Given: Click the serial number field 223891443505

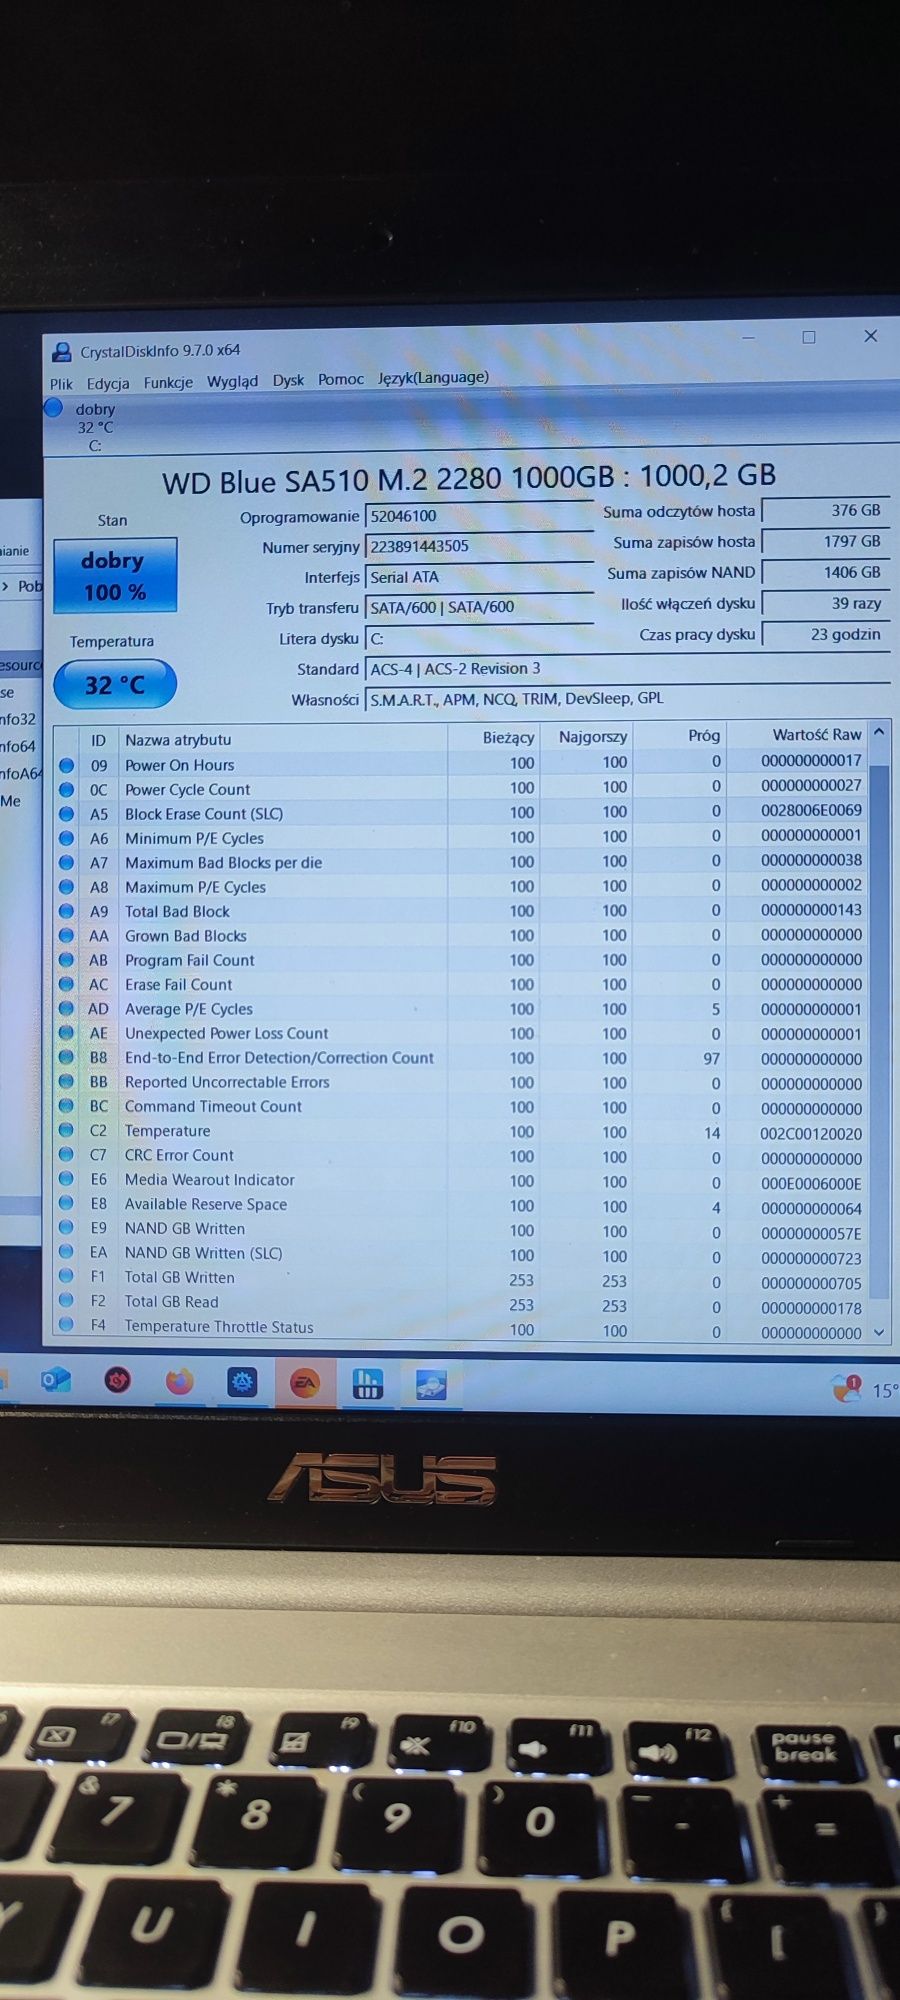Looking at the screenshot, I should tap(479, 546).
